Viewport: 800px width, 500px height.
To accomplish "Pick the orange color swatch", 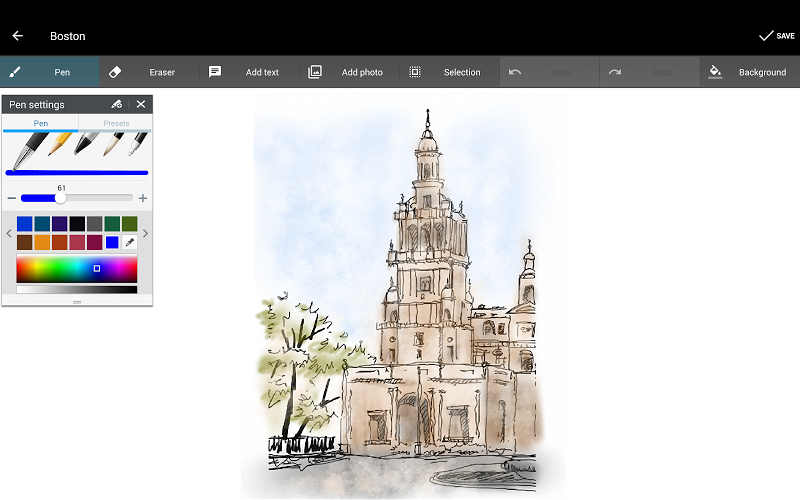I will point(42,242).
